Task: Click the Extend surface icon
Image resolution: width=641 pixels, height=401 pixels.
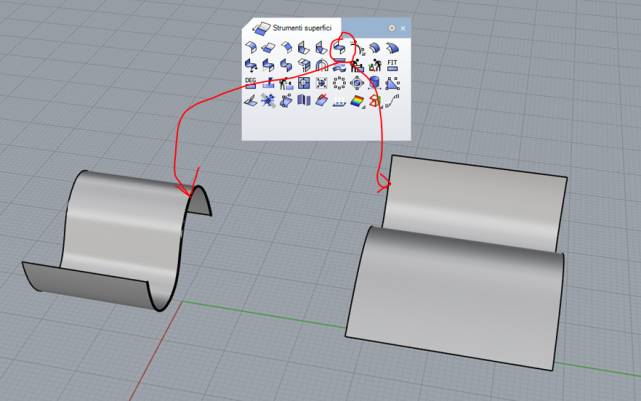Action: point(251,47)
